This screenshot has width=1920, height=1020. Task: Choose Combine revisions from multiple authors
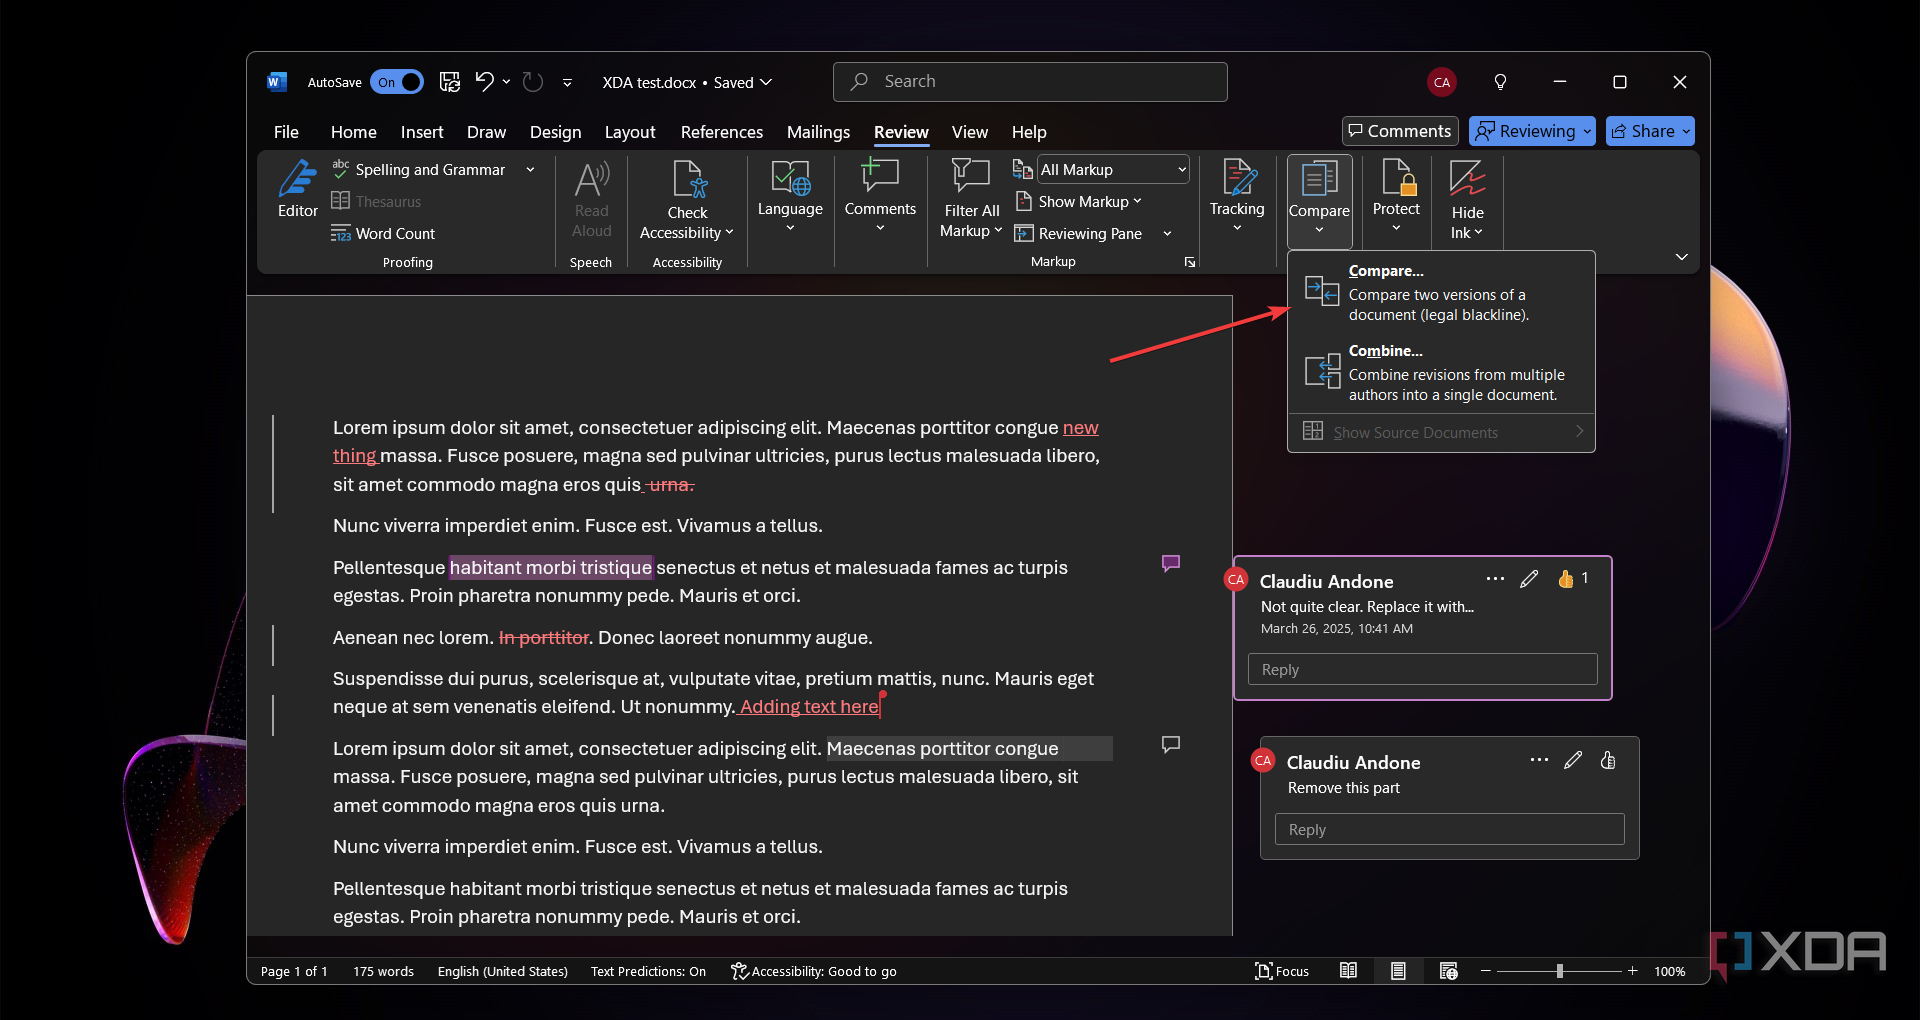point(1441,372)
